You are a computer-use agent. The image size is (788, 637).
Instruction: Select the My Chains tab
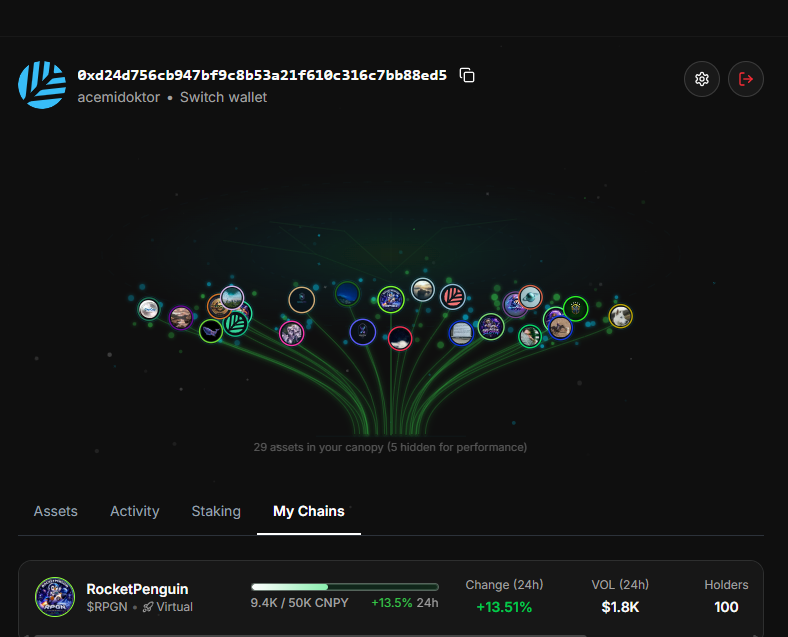pos(309,511)
